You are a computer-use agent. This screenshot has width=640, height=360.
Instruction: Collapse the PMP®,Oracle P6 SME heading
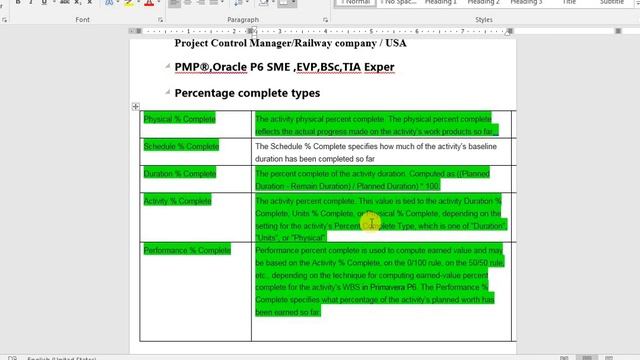[168, 66]
